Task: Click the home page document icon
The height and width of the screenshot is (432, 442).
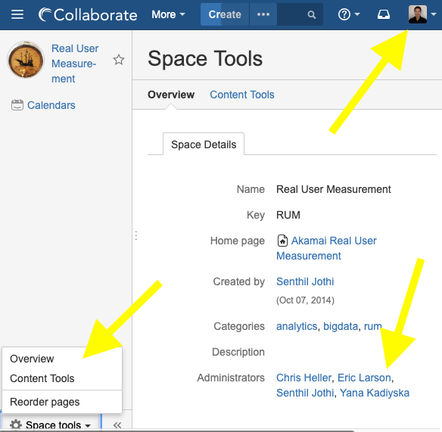Action: (282, 240)
